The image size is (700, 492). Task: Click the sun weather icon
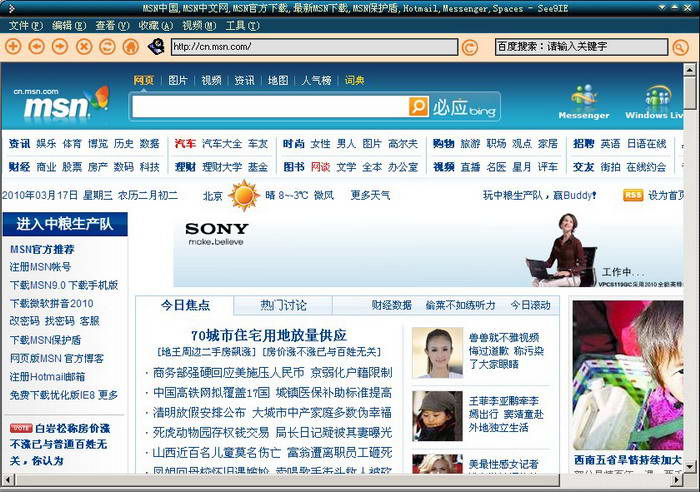244,195
